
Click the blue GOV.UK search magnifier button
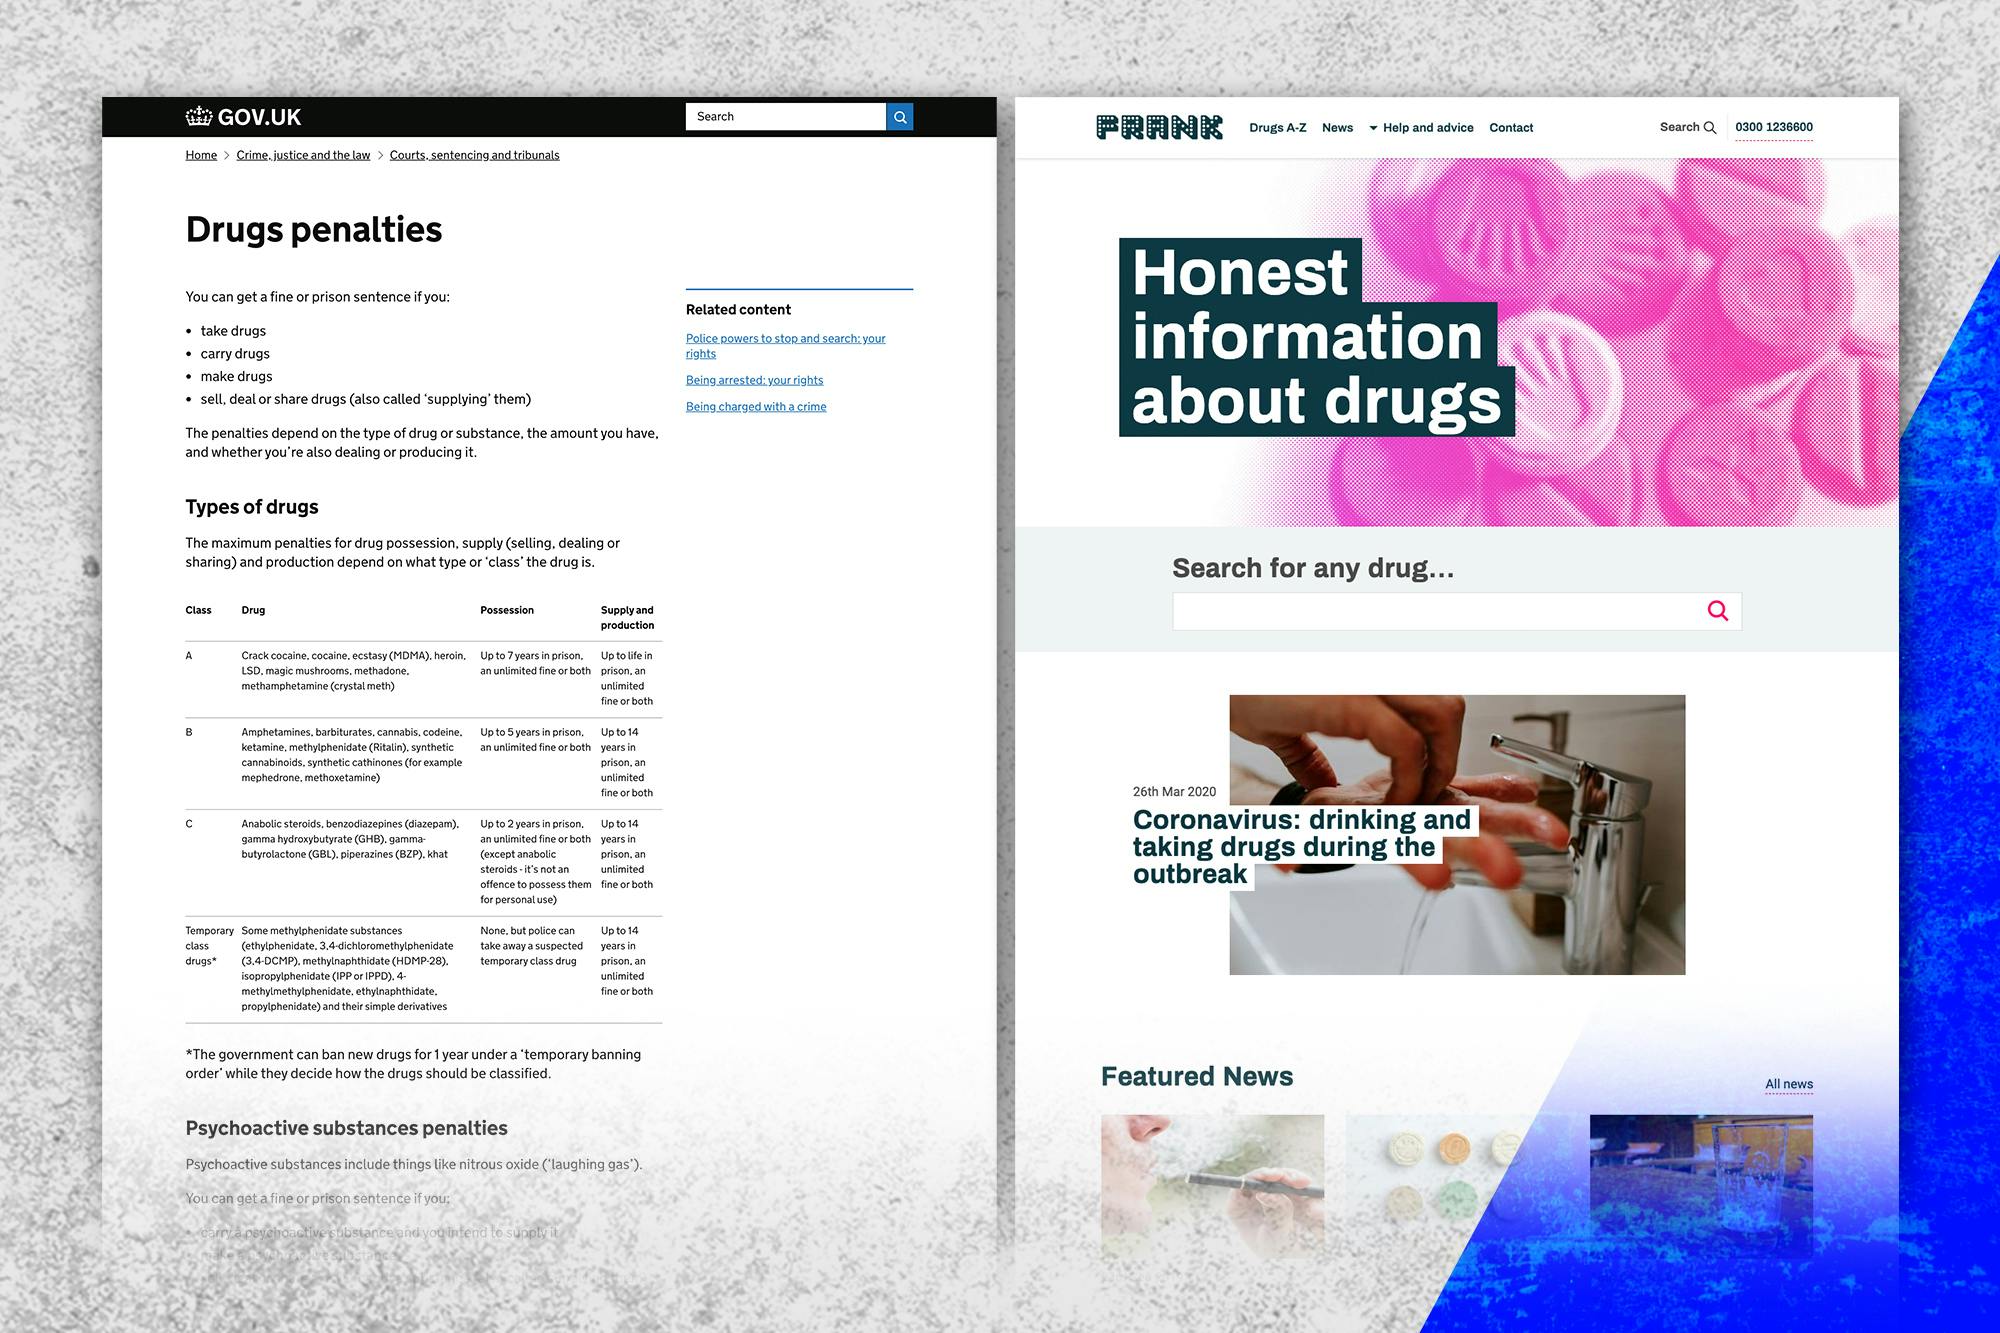pos(900,117)
